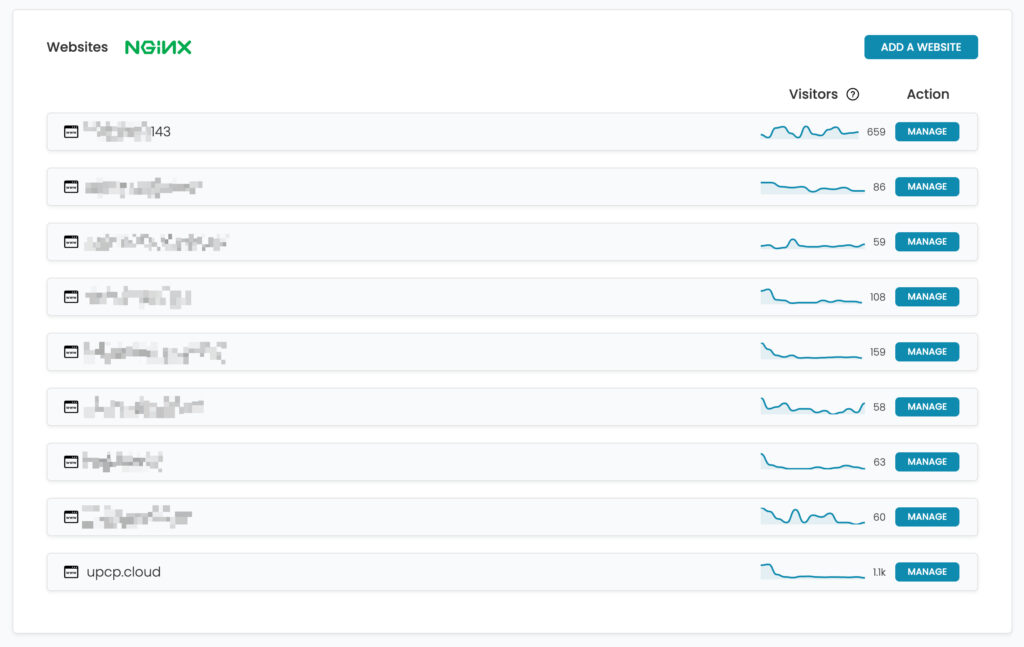Click the NGINX logo in the header
The image size is (1024, 647).
tap(156, 46)
